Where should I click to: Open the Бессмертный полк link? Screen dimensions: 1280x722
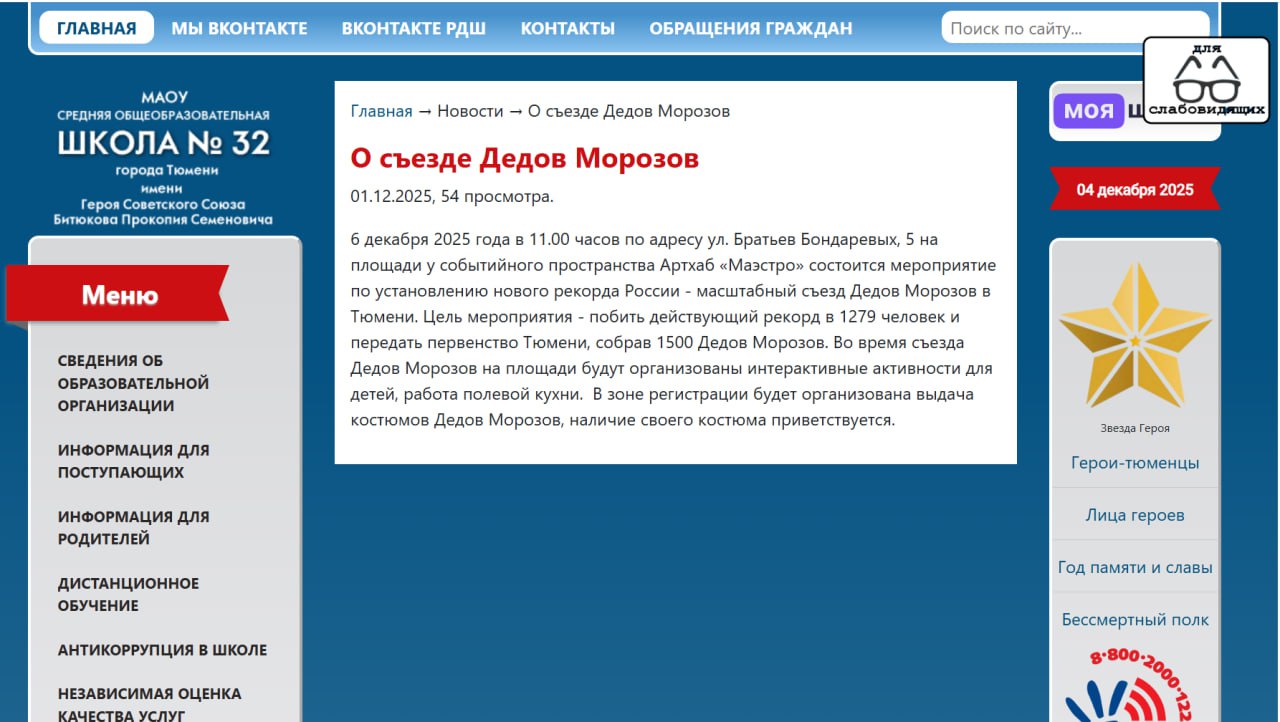1135,620
